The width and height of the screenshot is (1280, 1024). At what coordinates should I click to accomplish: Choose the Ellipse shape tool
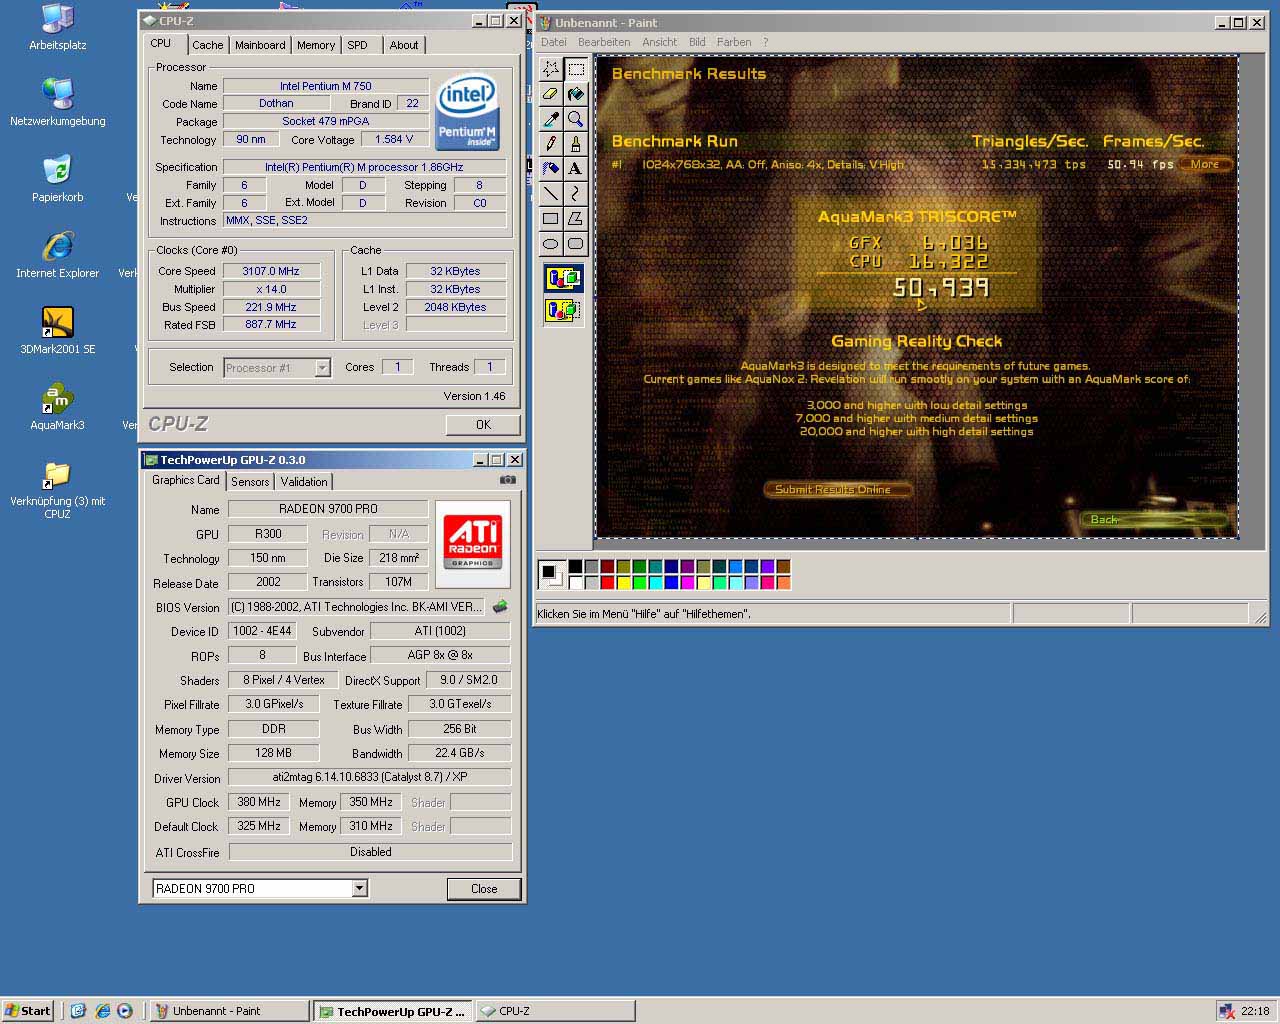(551, 244)
